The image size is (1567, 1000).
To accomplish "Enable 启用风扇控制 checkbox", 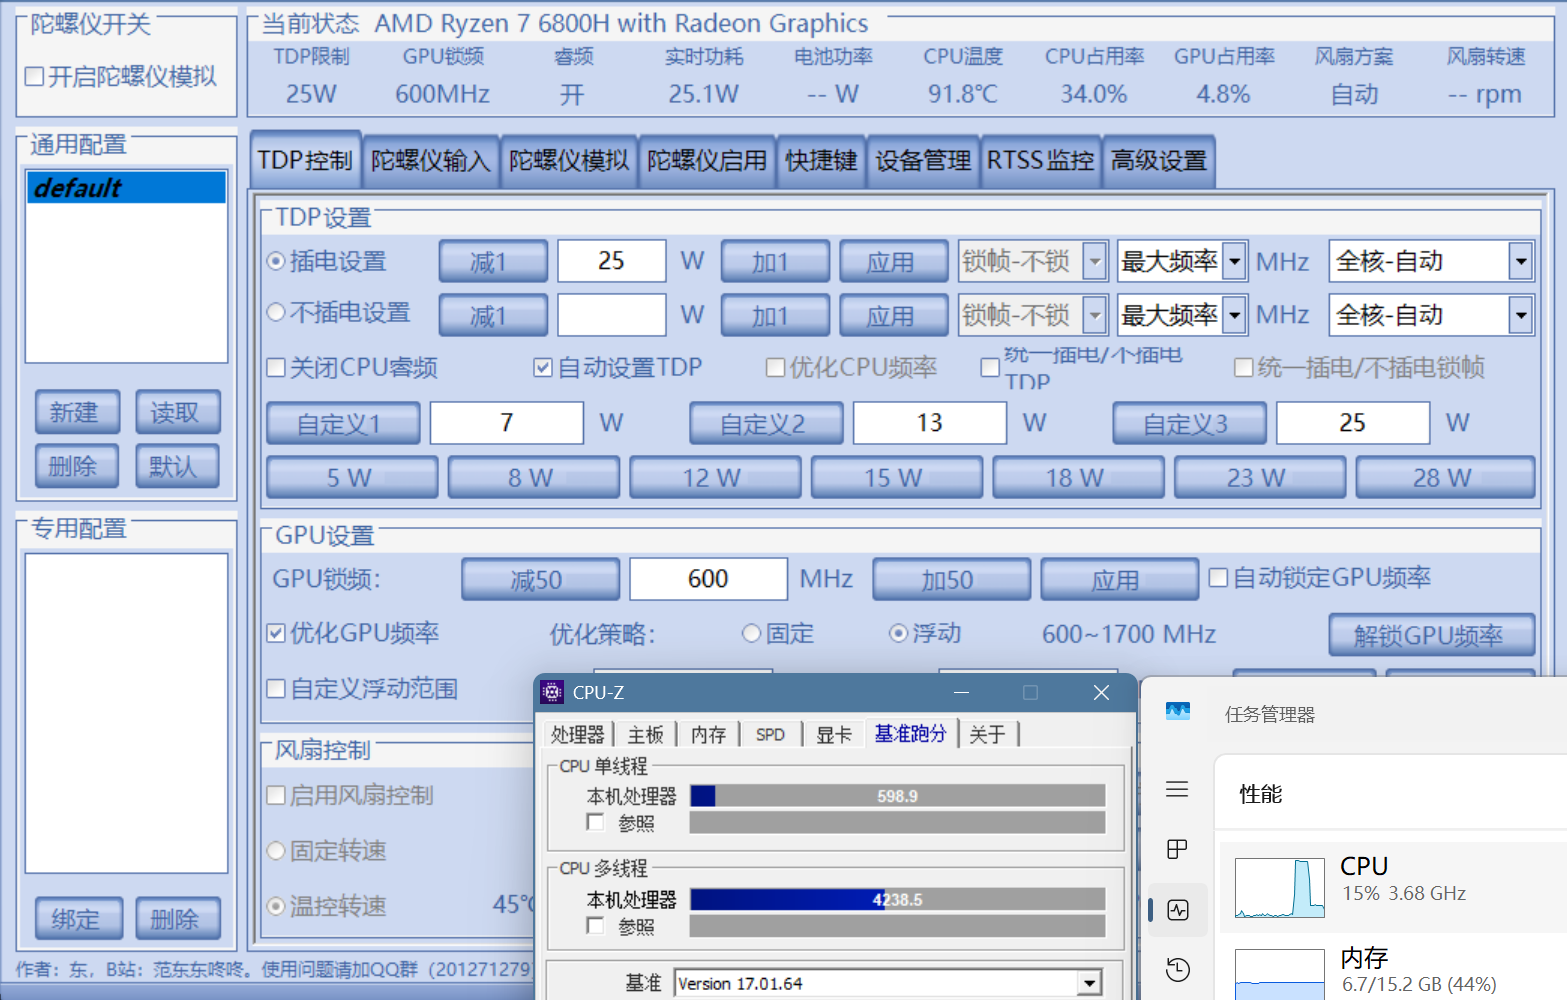I will click(276, 795).
